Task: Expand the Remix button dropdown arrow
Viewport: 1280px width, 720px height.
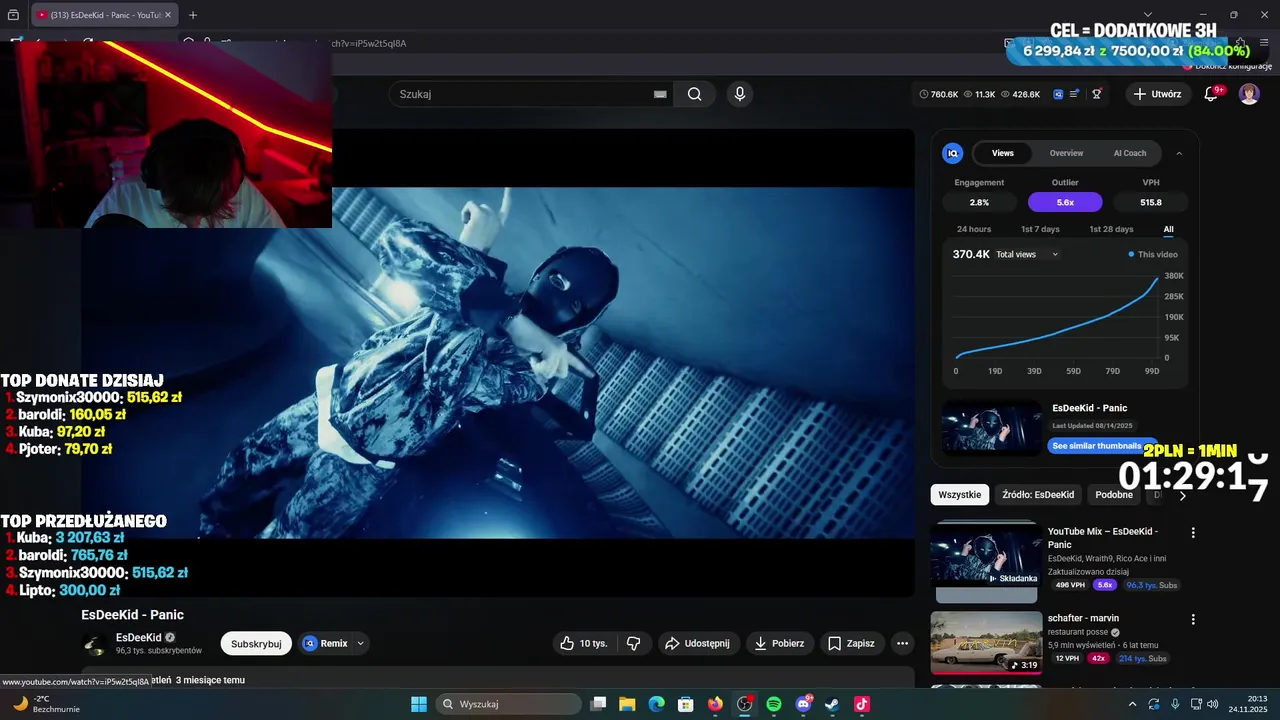Action: 360,643
